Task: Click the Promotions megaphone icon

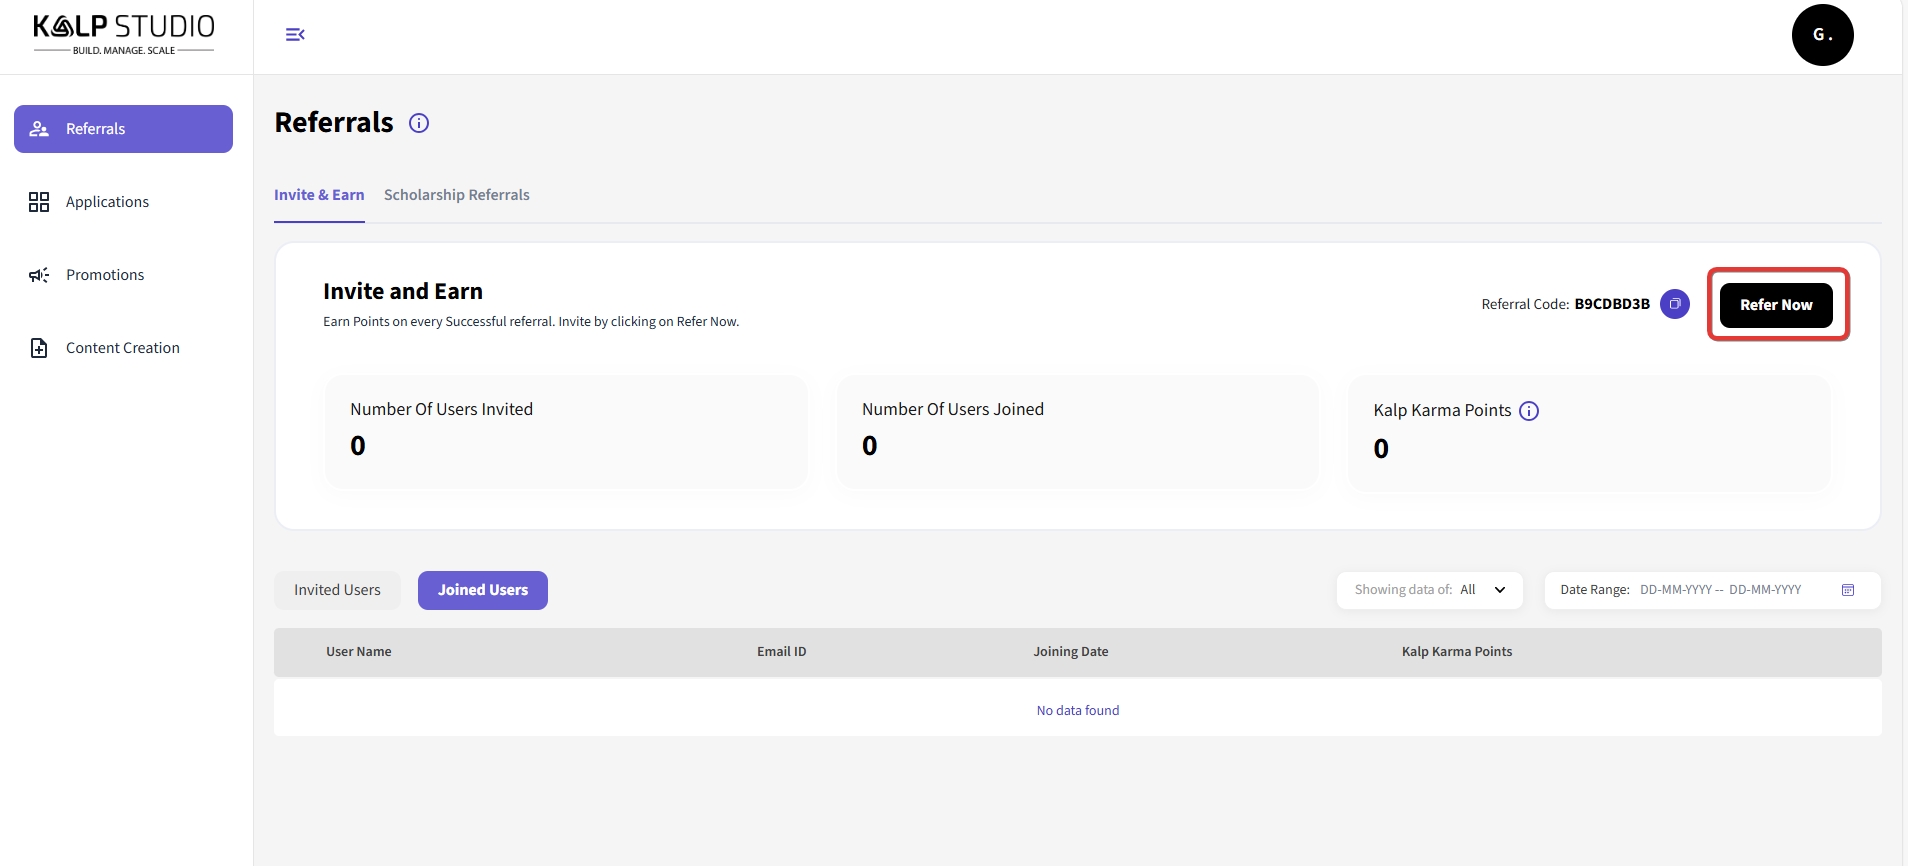Action: 39,275
